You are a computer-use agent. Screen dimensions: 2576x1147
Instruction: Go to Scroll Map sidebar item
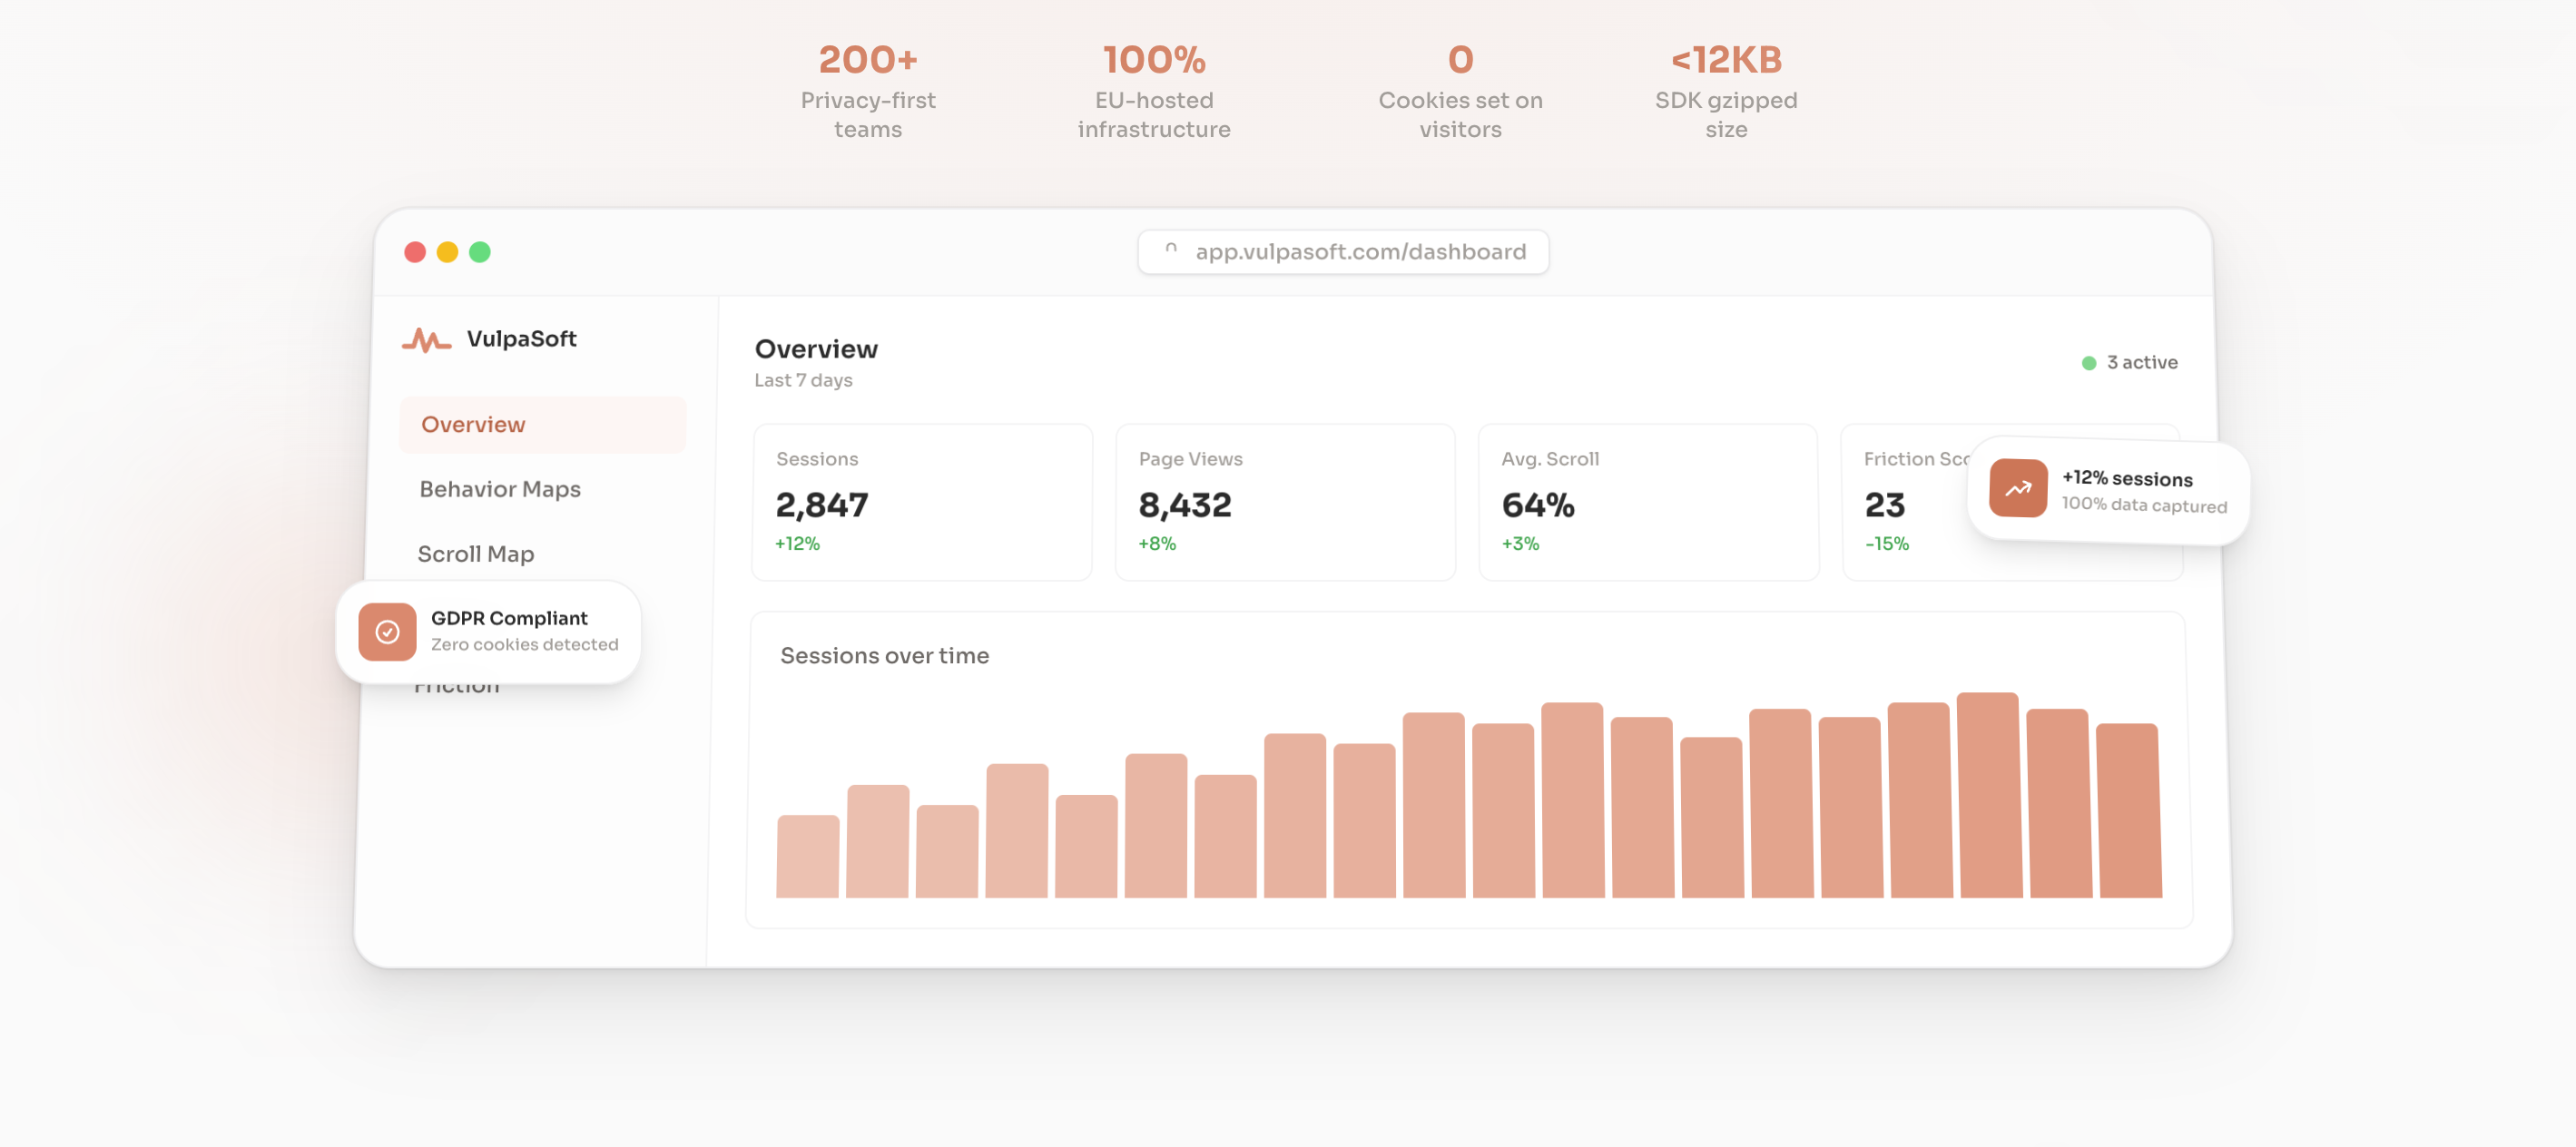point(476,554)
